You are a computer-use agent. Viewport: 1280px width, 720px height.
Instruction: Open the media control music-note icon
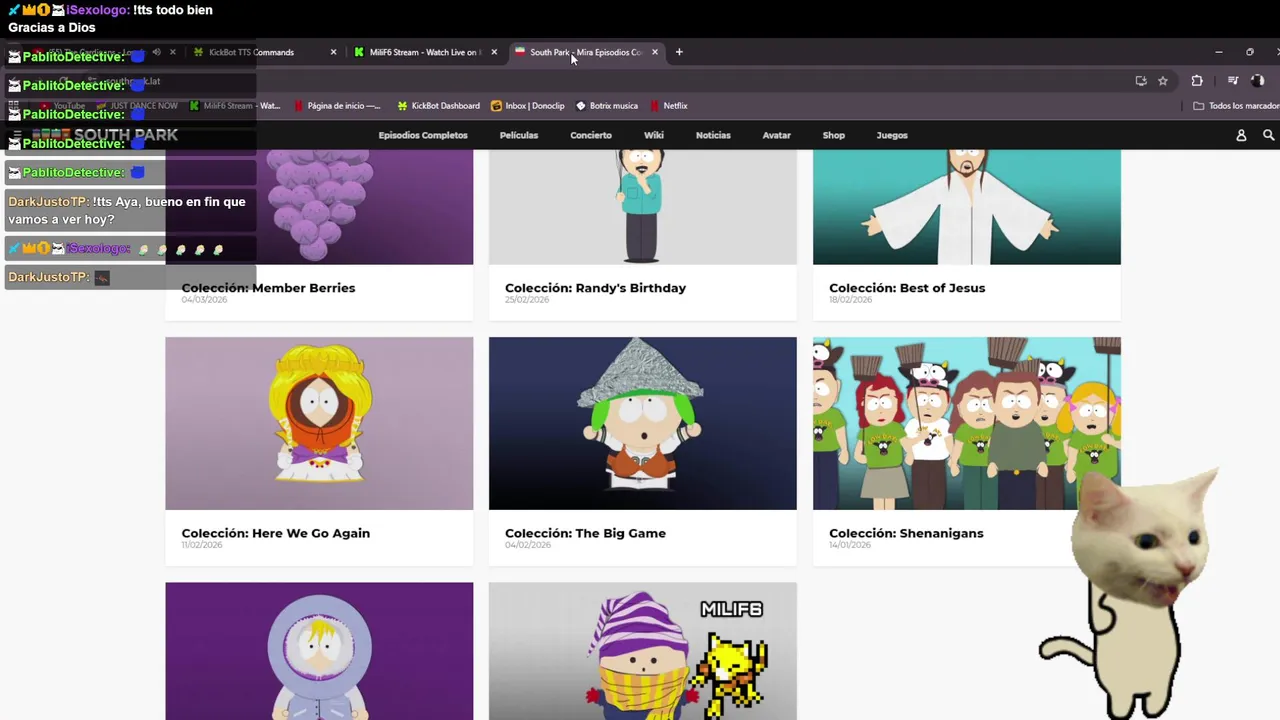(1233, 81)
